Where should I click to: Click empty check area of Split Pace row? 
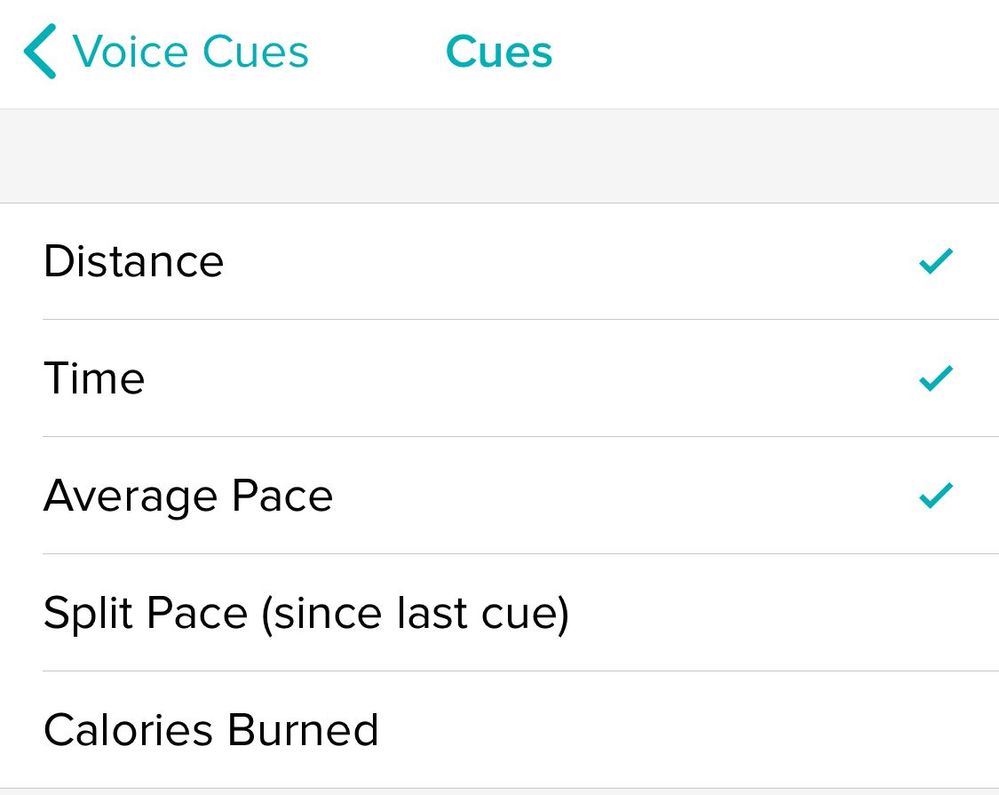936,613
